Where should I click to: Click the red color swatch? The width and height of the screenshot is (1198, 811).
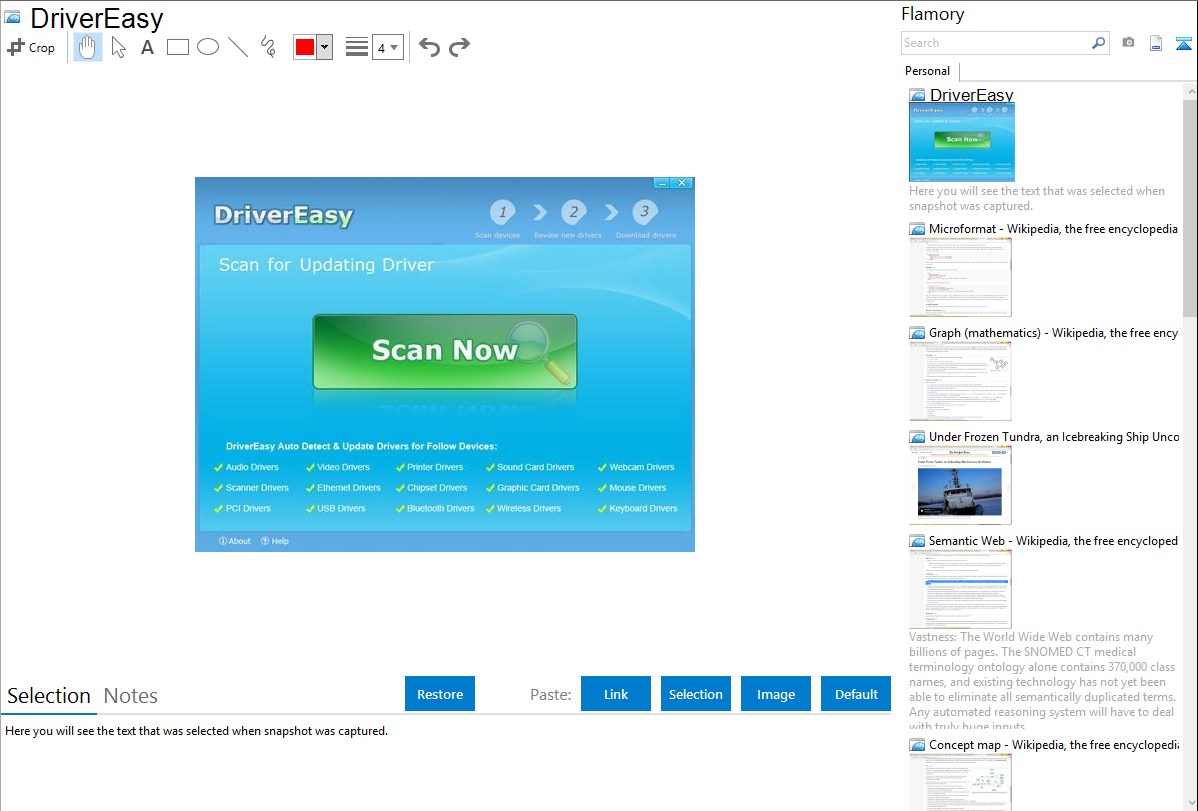point(305,47)
